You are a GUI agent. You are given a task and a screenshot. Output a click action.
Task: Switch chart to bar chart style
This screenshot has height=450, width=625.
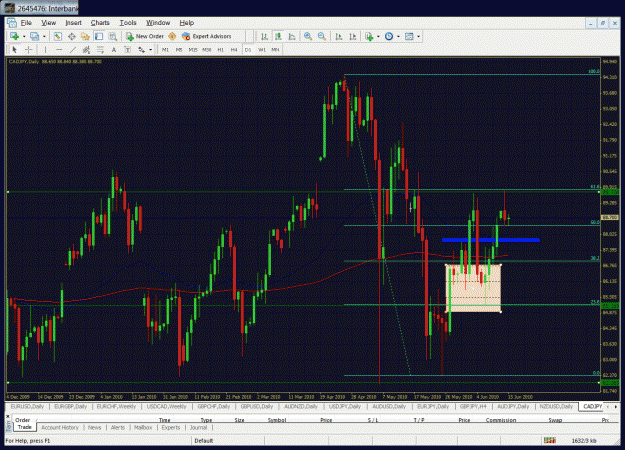[264, 36]
